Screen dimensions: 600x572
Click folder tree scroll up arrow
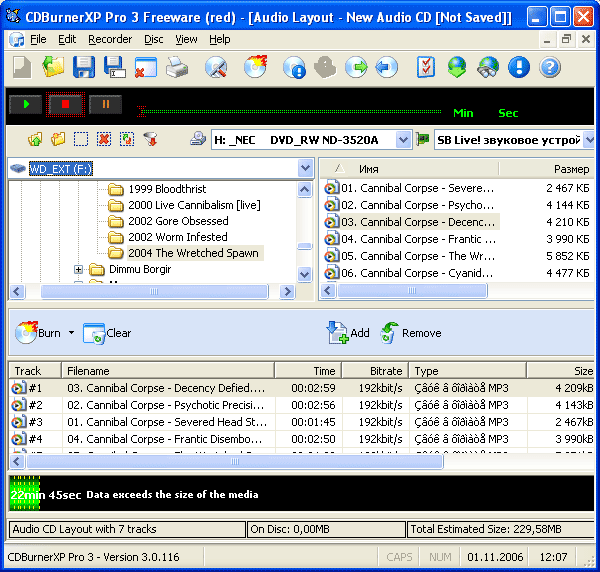point(305,189)
